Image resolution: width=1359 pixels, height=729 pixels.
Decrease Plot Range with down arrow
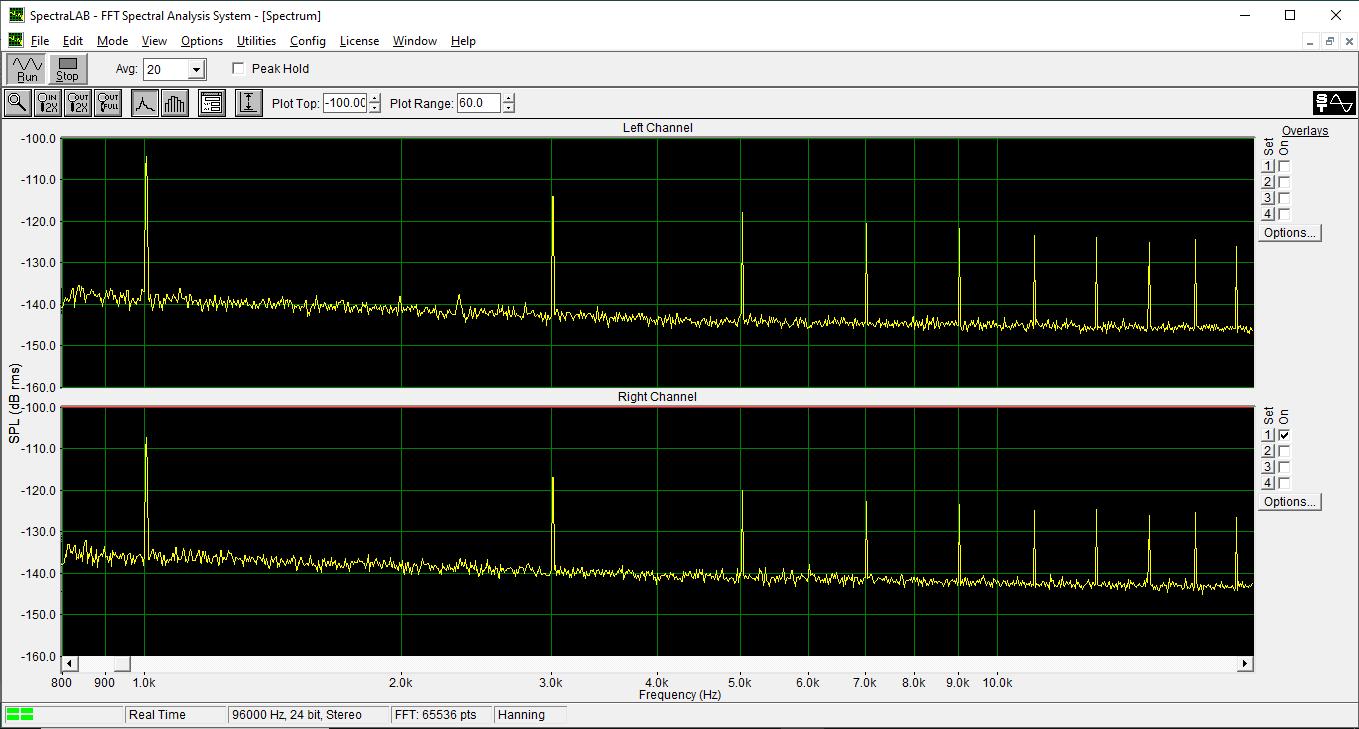(x=508, y=108)
